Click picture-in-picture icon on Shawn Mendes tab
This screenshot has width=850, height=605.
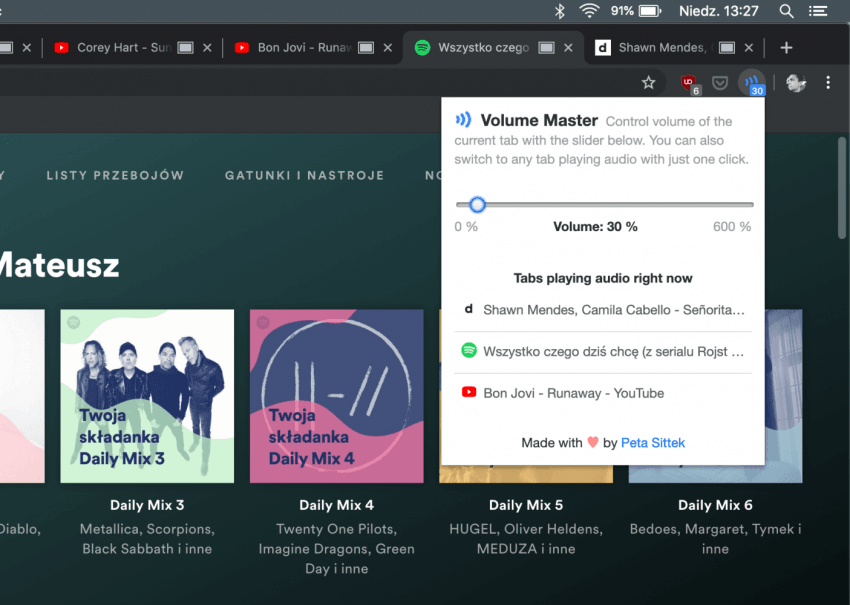(727, 48)
